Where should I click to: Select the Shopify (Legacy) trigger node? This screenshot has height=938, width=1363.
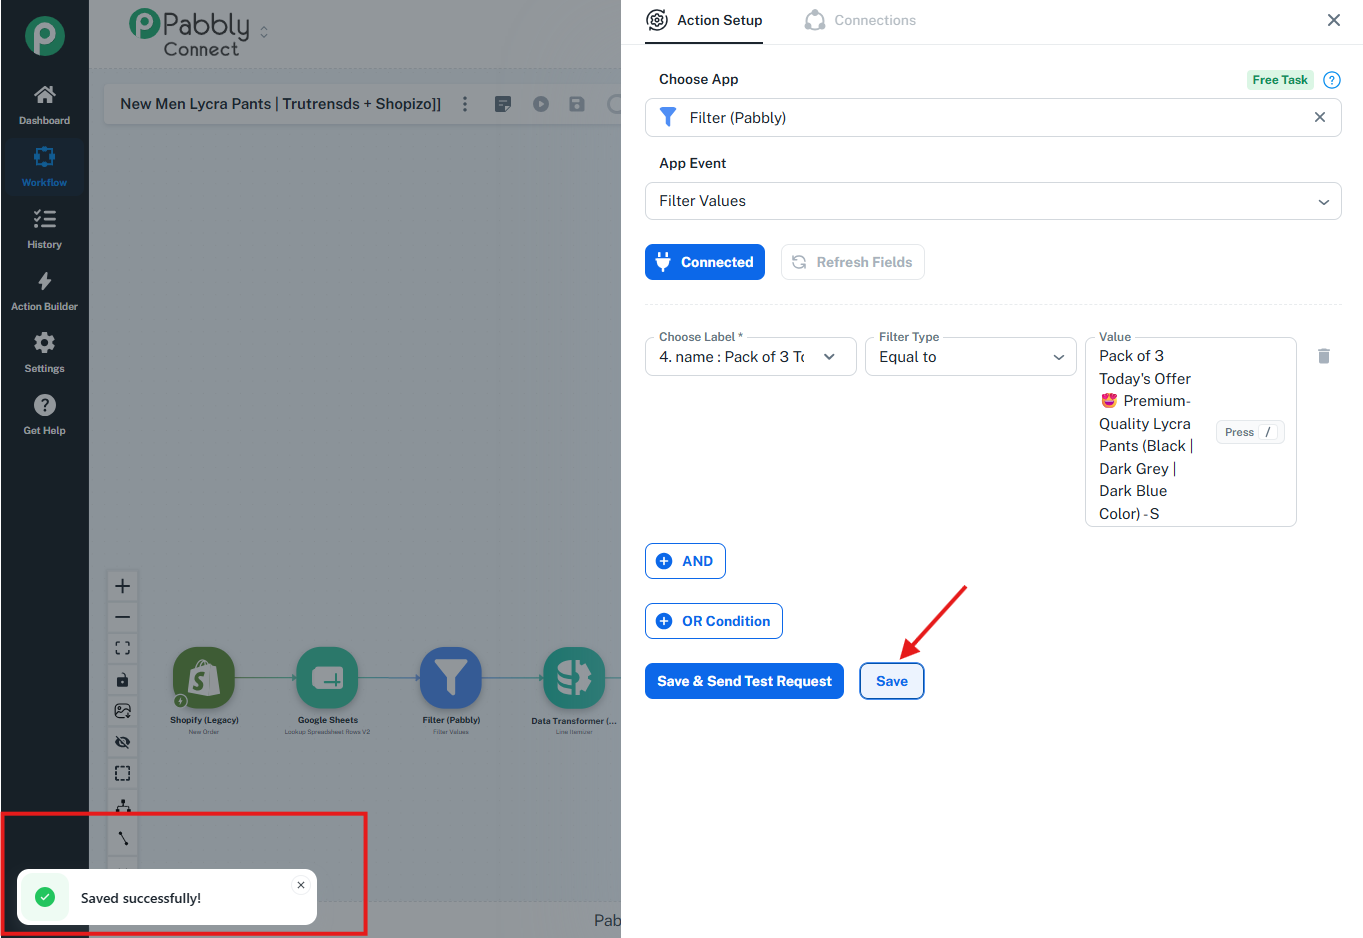tap(204, 679)
